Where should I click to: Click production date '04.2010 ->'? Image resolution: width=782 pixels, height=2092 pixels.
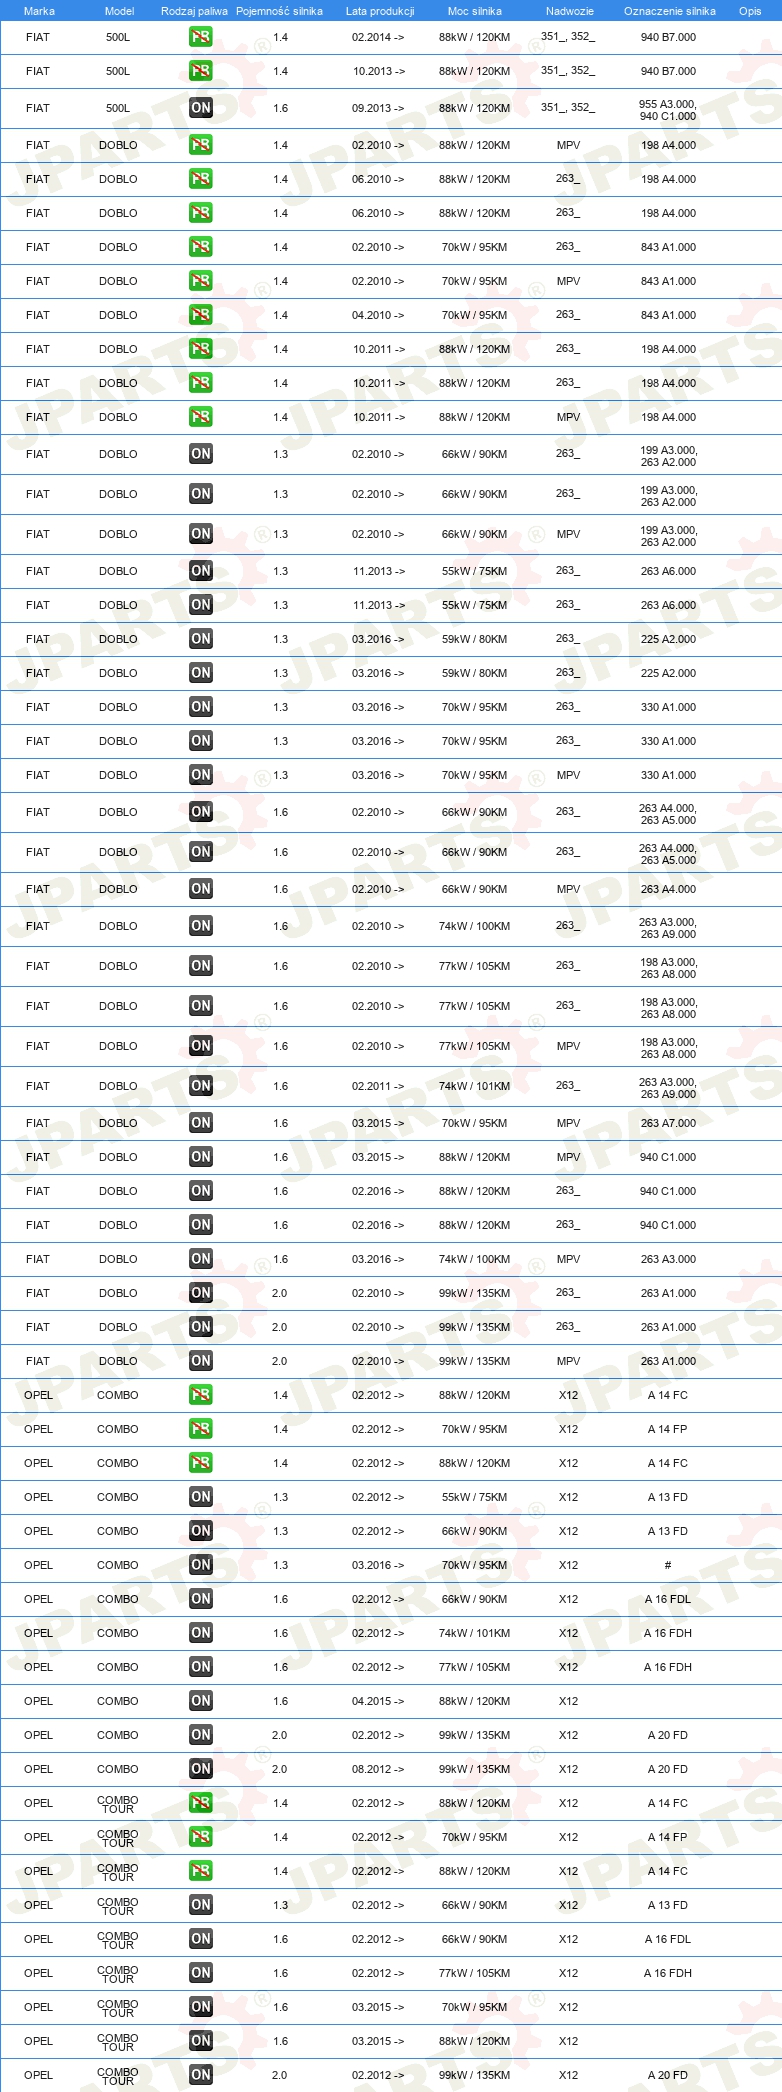click(x=378, y=315)
